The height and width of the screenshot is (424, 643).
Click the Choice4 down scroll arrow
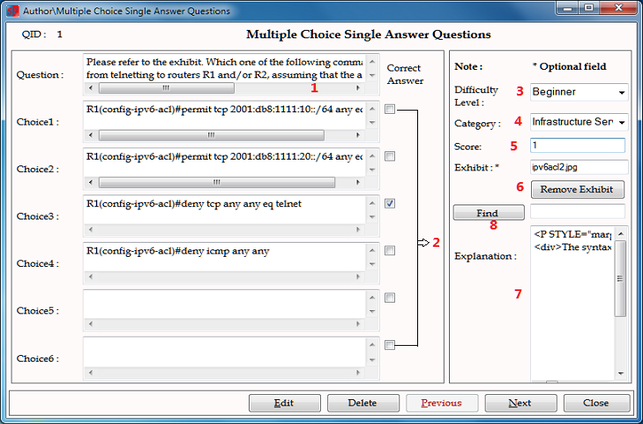click(372, 264)
